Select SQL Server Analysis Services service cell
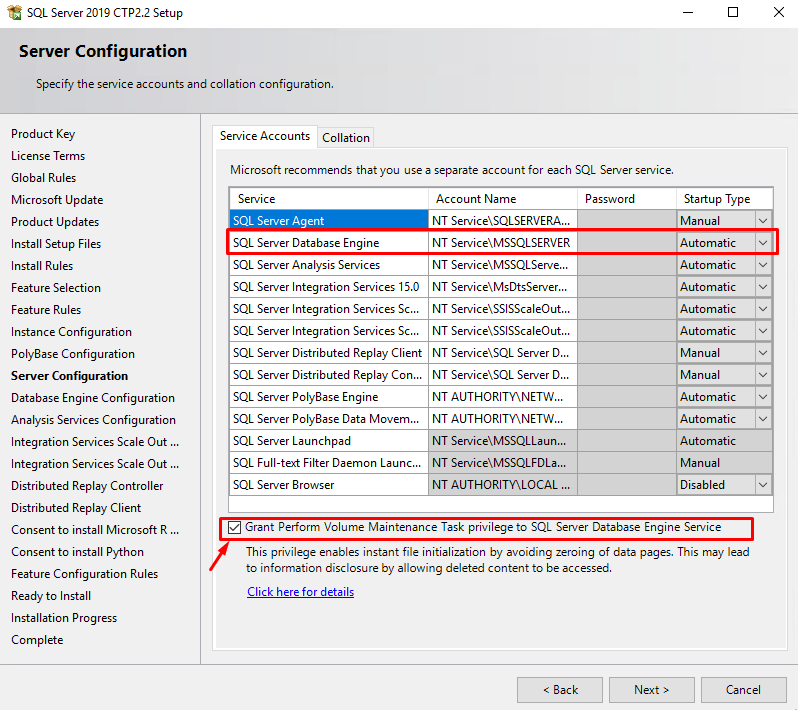This screenshot has width=798, height=710. (329, 265)
